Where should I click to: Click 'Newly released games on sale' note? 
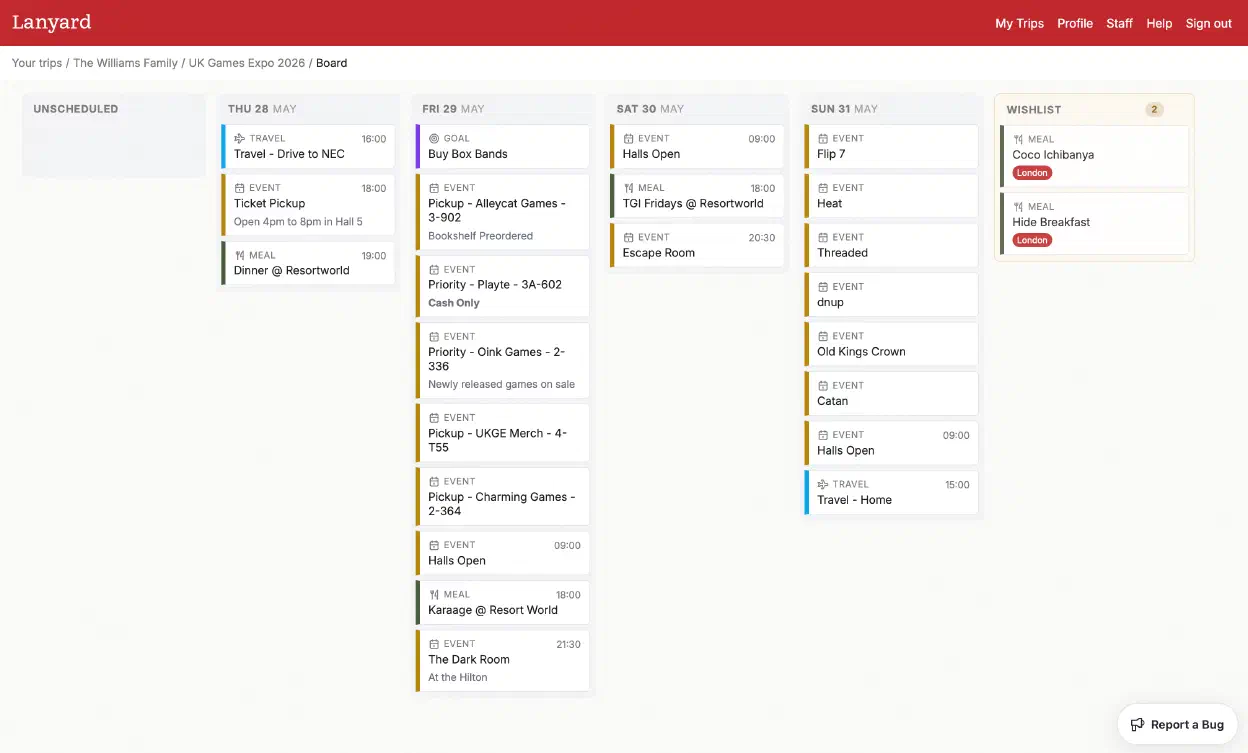click(501, 384)
